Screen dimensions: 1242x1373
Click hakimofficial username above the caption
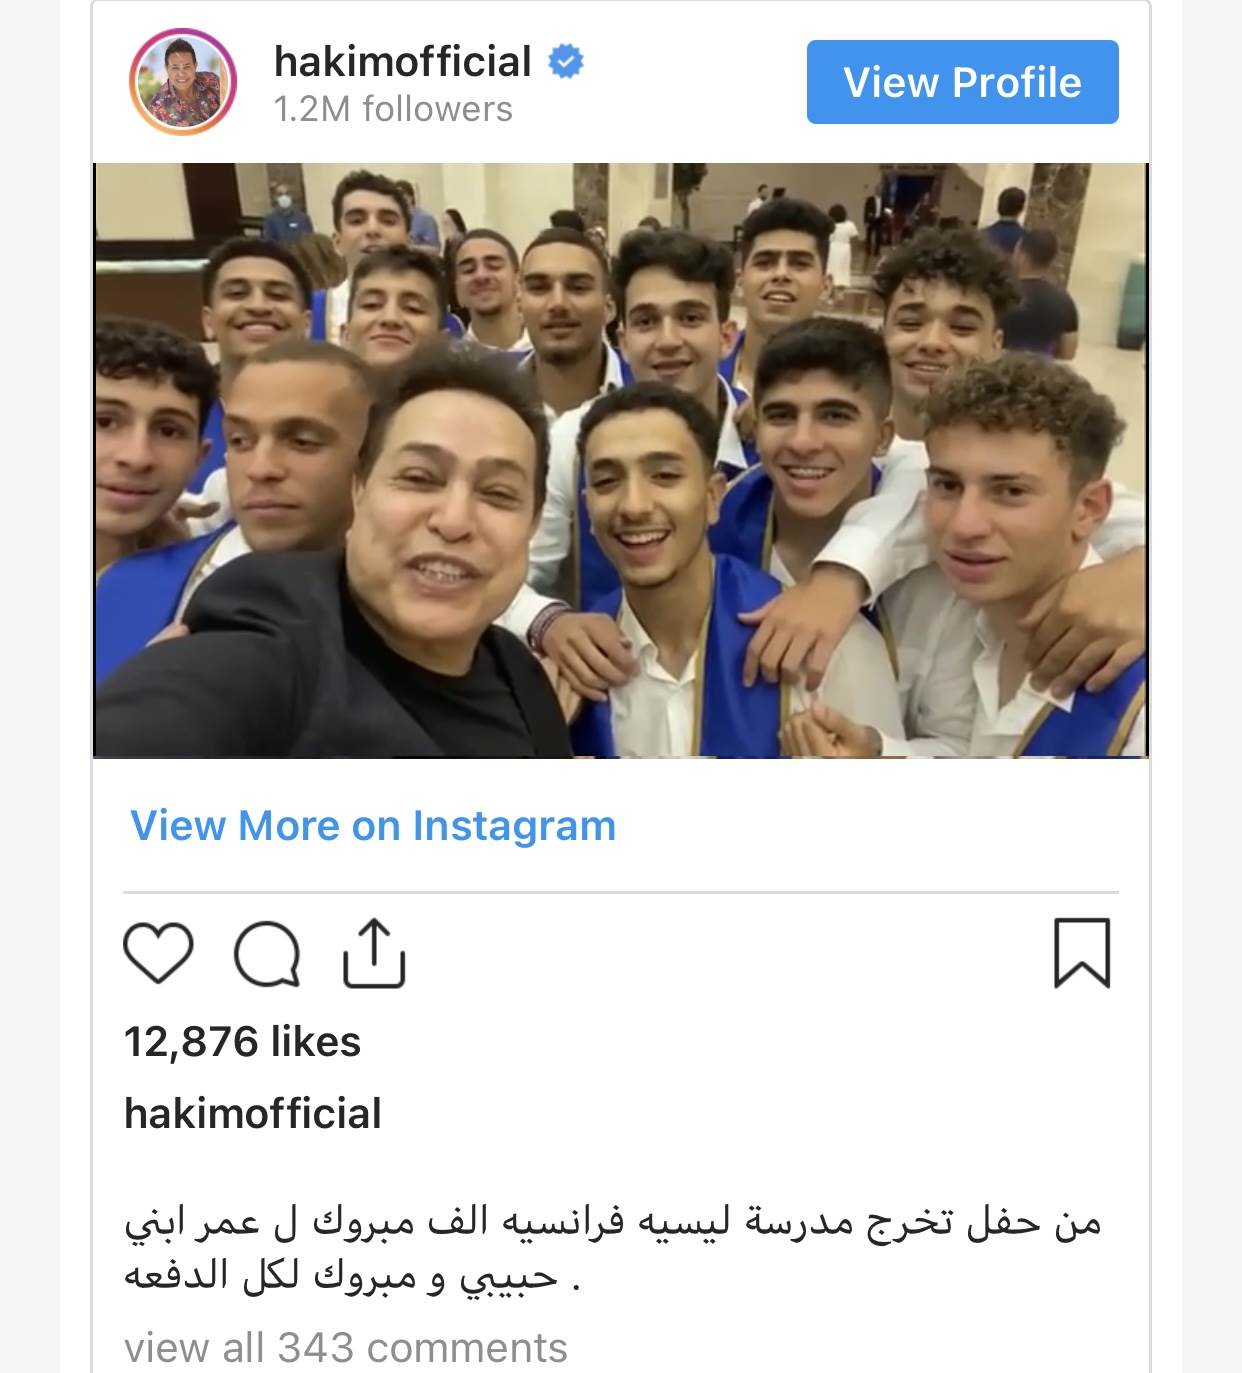click(x=253, y=1113)
